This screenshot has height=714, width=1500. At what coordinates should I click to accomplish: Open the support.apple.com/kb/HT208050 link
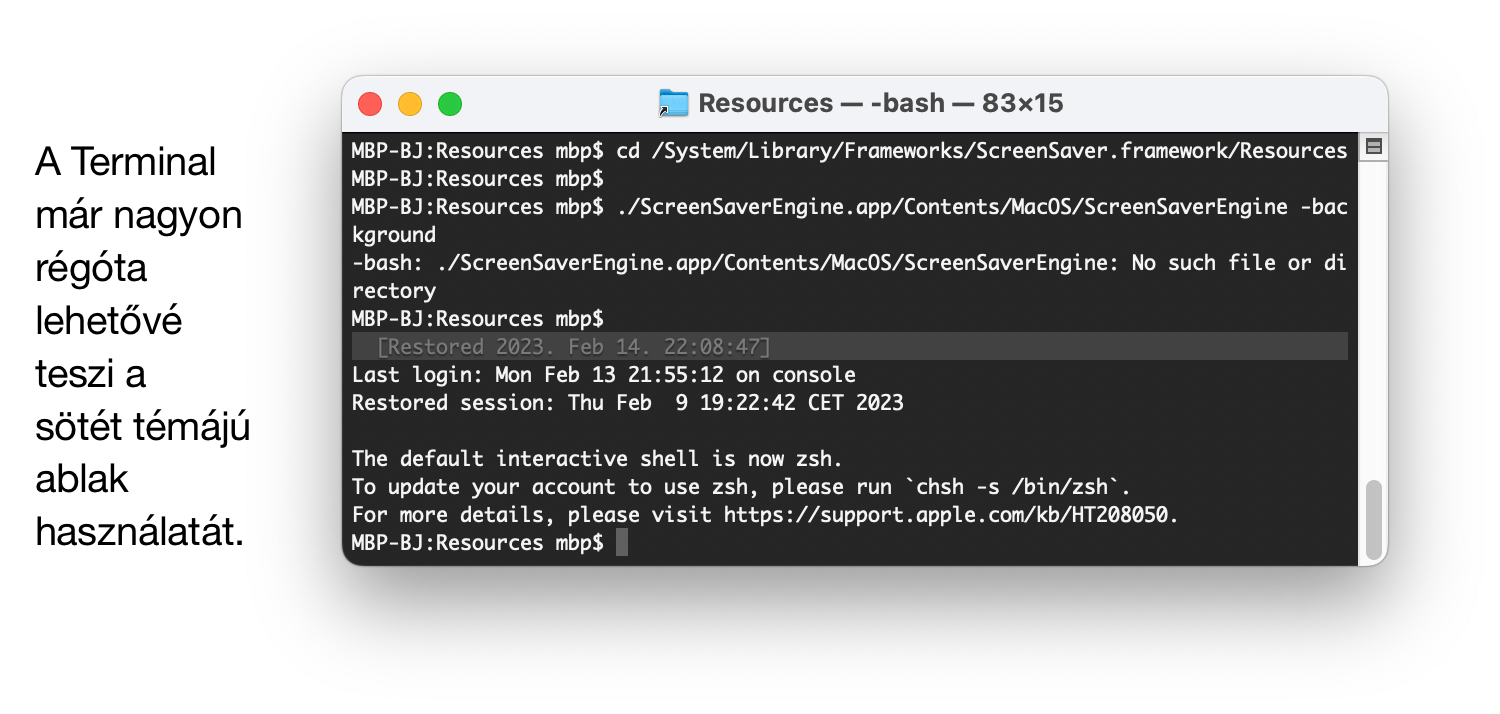pyautogui.click(x=950, y=515)
